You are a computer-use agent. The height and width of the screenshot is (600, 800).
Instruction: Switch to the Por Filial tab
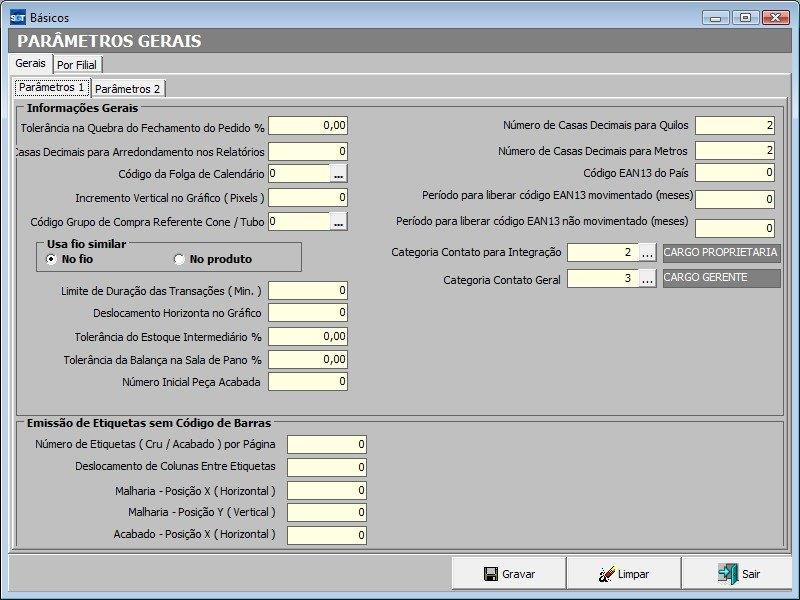[x=78, y=65]
